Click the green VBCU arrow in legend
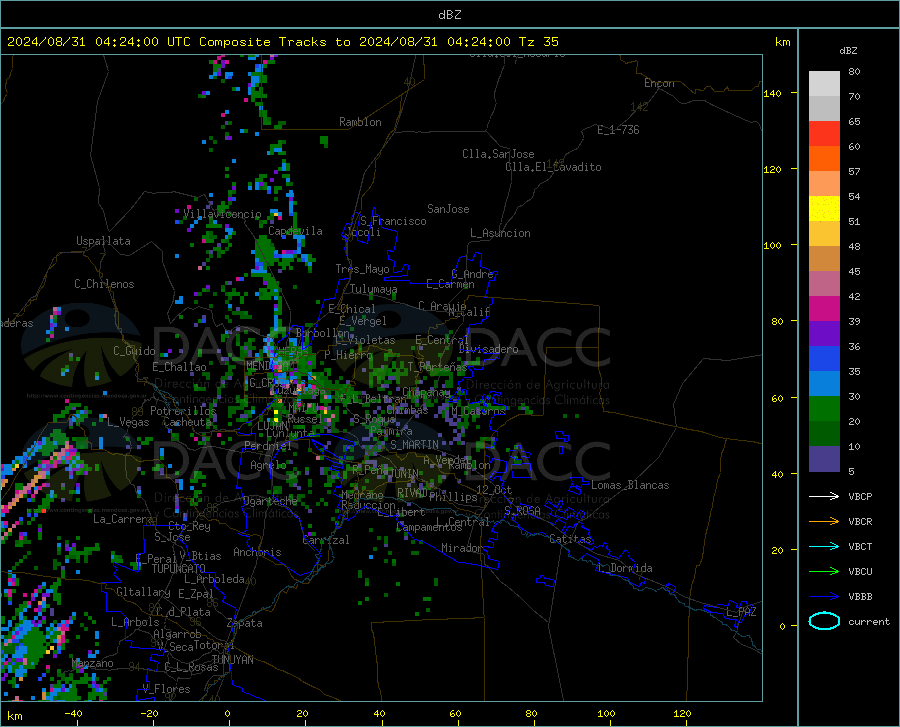The width and height of the screenshot is (900, 727). tap(824, 572)
